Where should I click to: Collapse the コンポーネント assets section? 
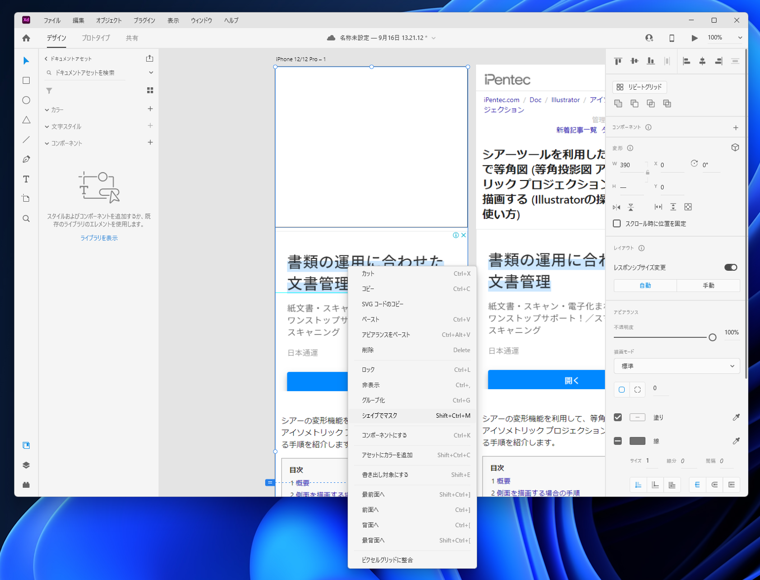click(x=47, y=143)
